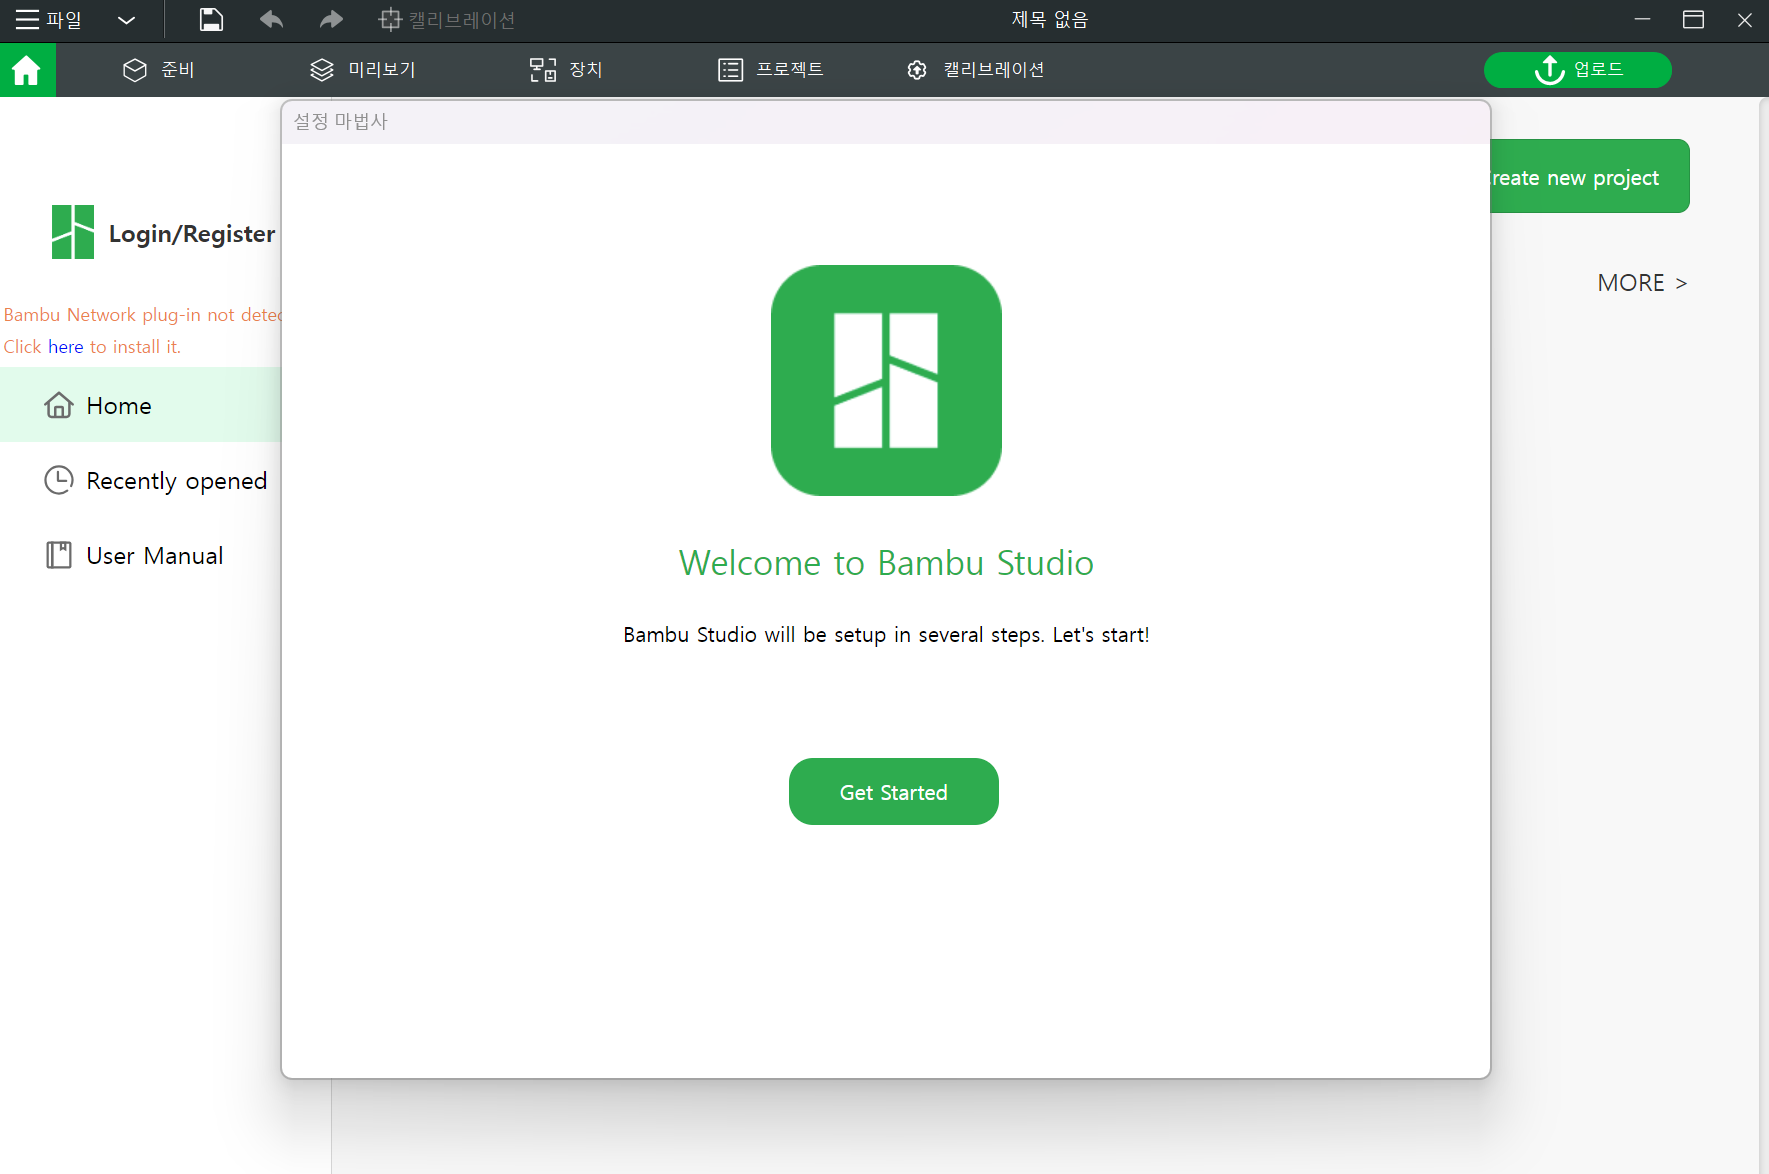Click the 'Bambu Studio will be setup' text
1769x1174 pixels.
(886, 635)
